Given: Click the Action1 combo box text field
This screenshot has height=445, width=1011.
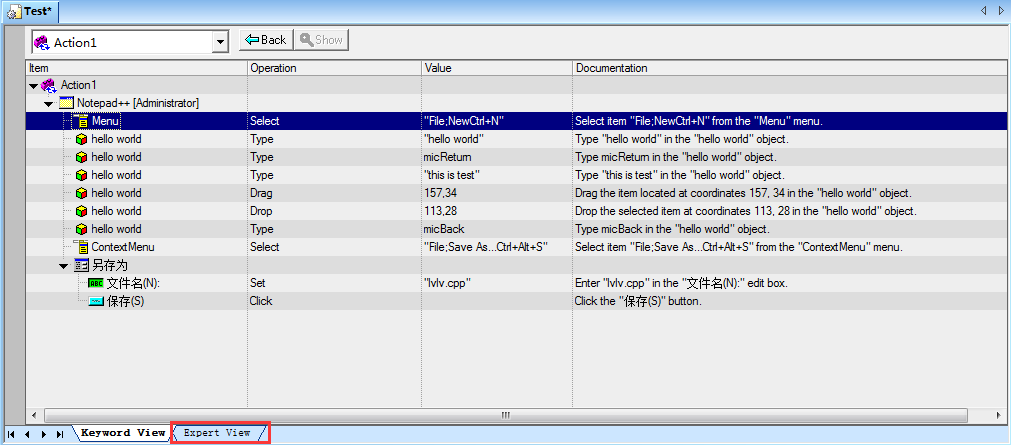Looking at the screenshot, I should tap(123, 43).
